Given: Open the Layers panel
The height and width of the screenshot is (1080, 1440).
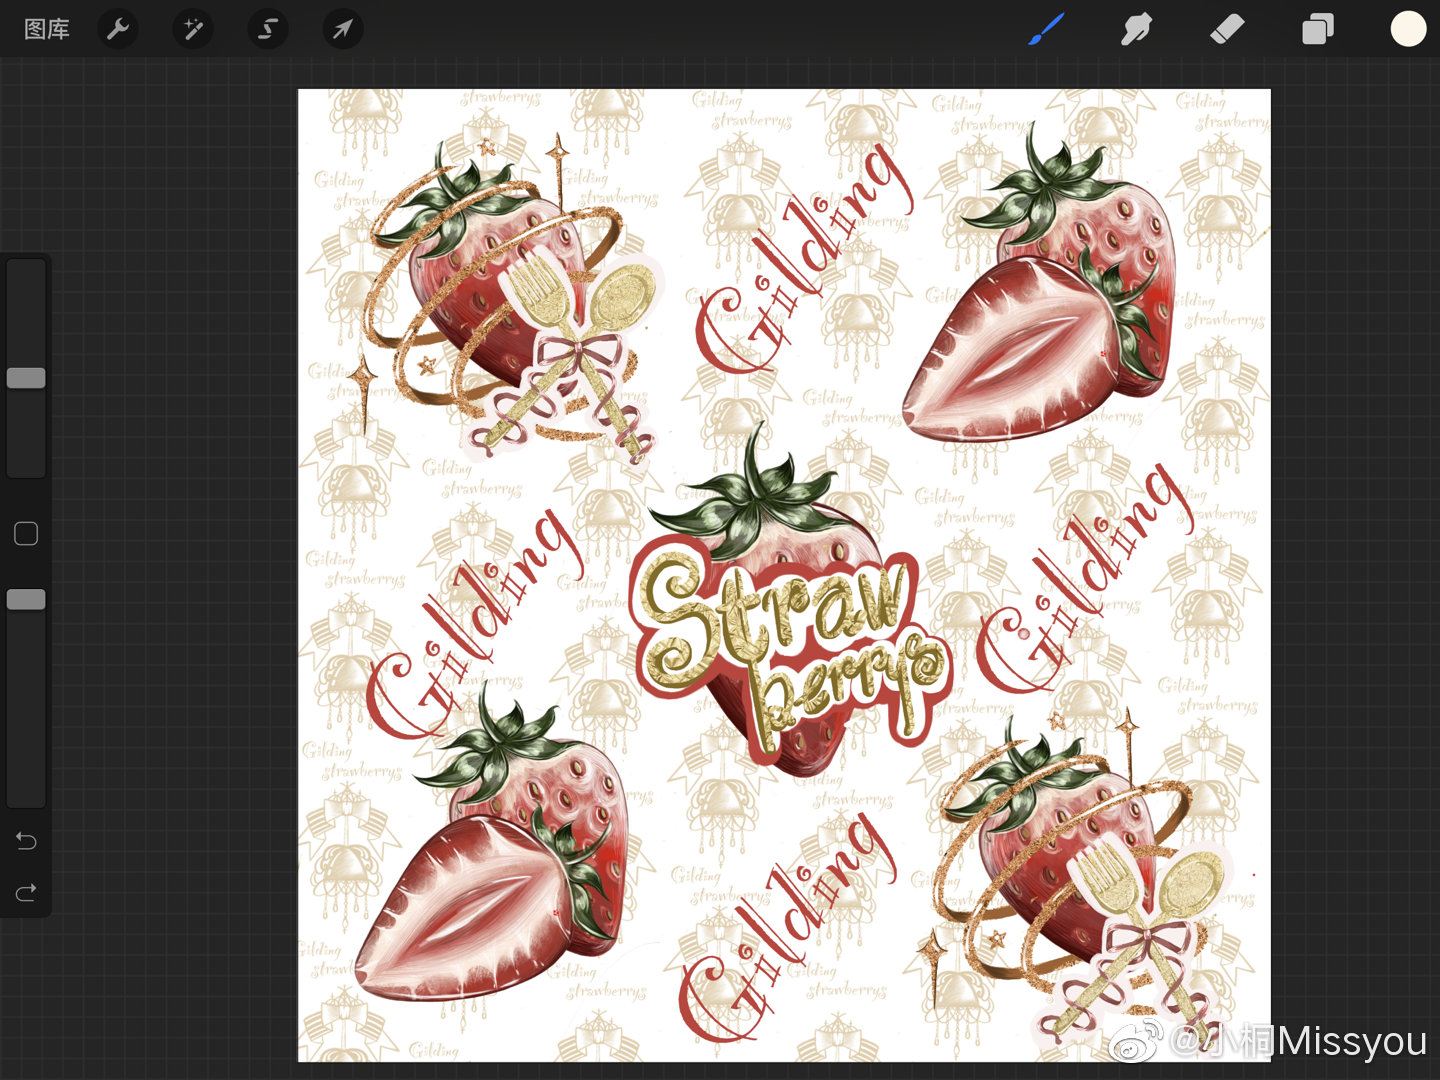Looking at the screenshot, I should (1317, 29).
